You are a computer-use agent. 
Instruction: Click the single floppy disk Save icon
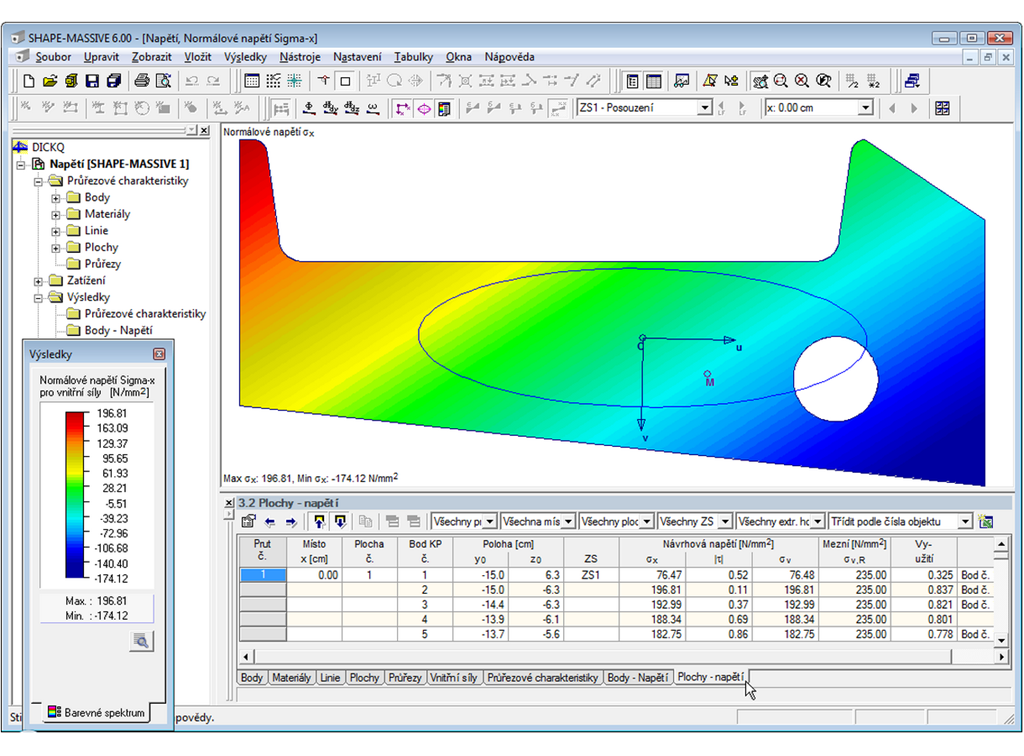coord(92,81)
